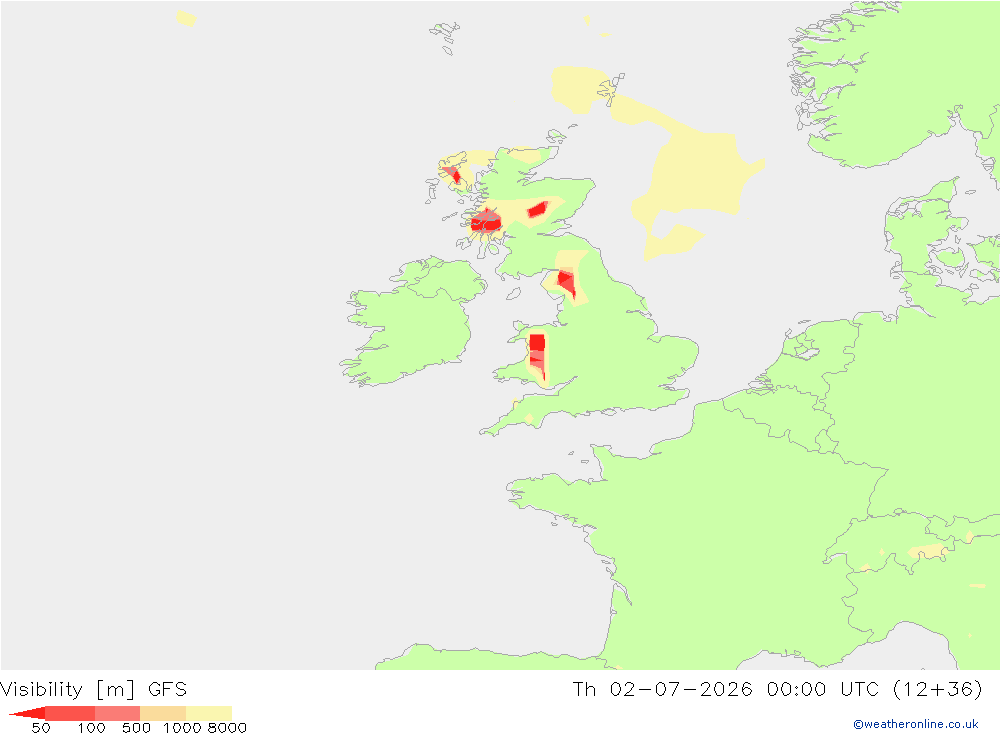Image resolution: width=1000 pixels, height=733 pixels.
Task: Click the 500–1000 m peach legend swatch
Action: pyautogui.click(x=163, y=713)
